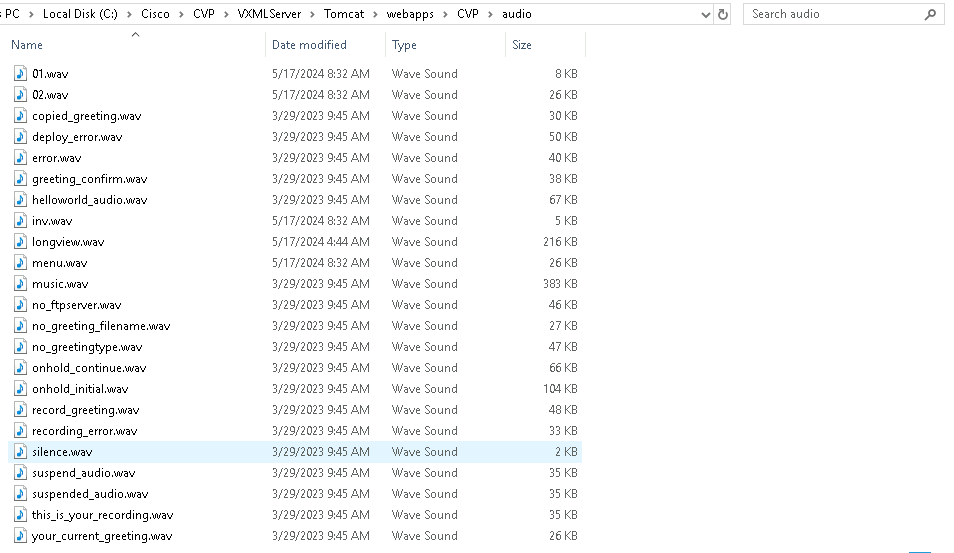Sort by the Date modified column
The width and height of the screenshot is (954, 553).
click(309, 45)
